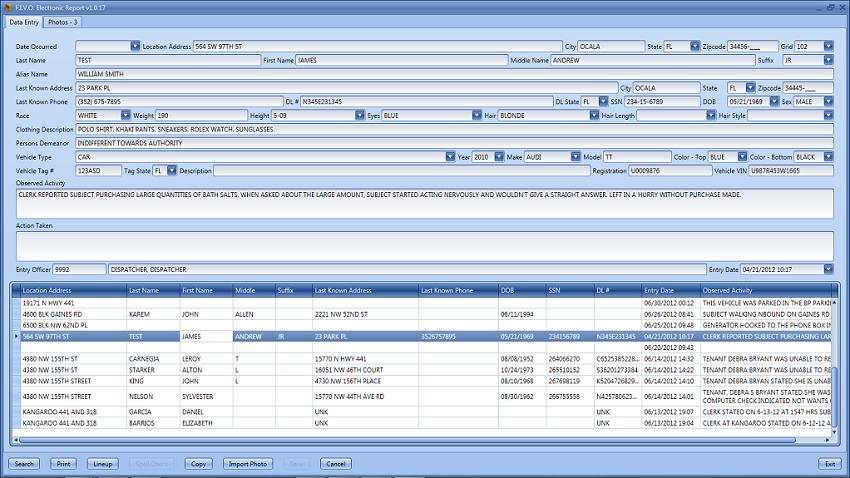This screenshot has height=478, width=850.
Task: Open the Lineup button
Action: coord(102,464)
